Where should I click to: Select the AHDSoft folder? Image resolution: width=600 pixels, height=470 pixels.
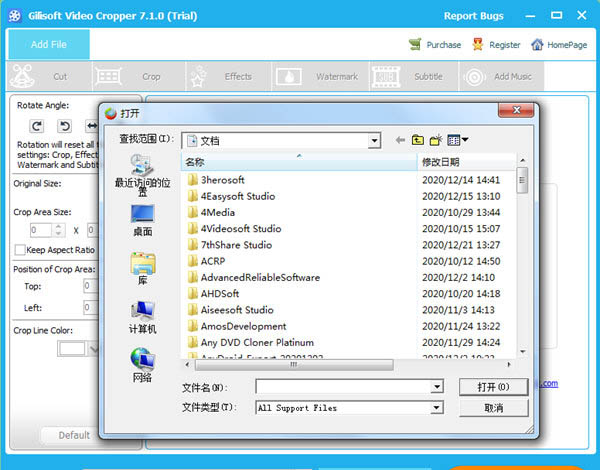tap(213, 294)
